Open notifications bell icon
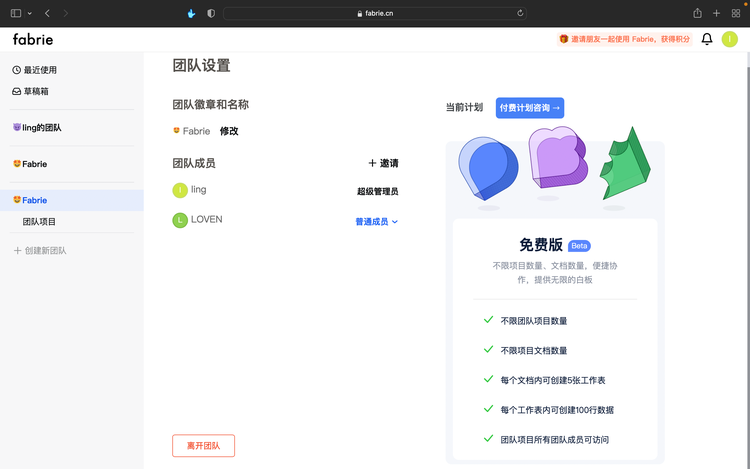The image size is (750, 469). 706,39
